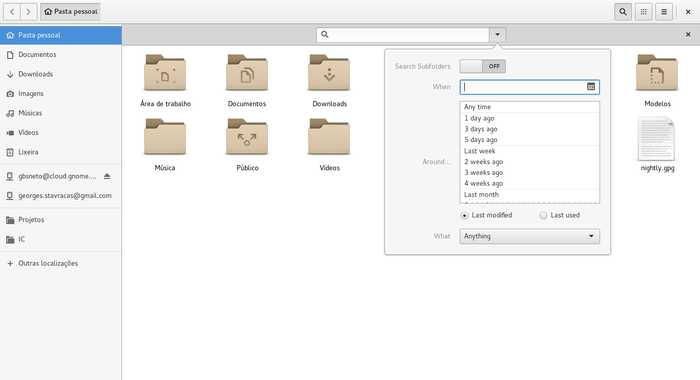Open Lixeira trash in sidebar
Viewport: 700px width, 380px height.
click(x=61, y=152)
